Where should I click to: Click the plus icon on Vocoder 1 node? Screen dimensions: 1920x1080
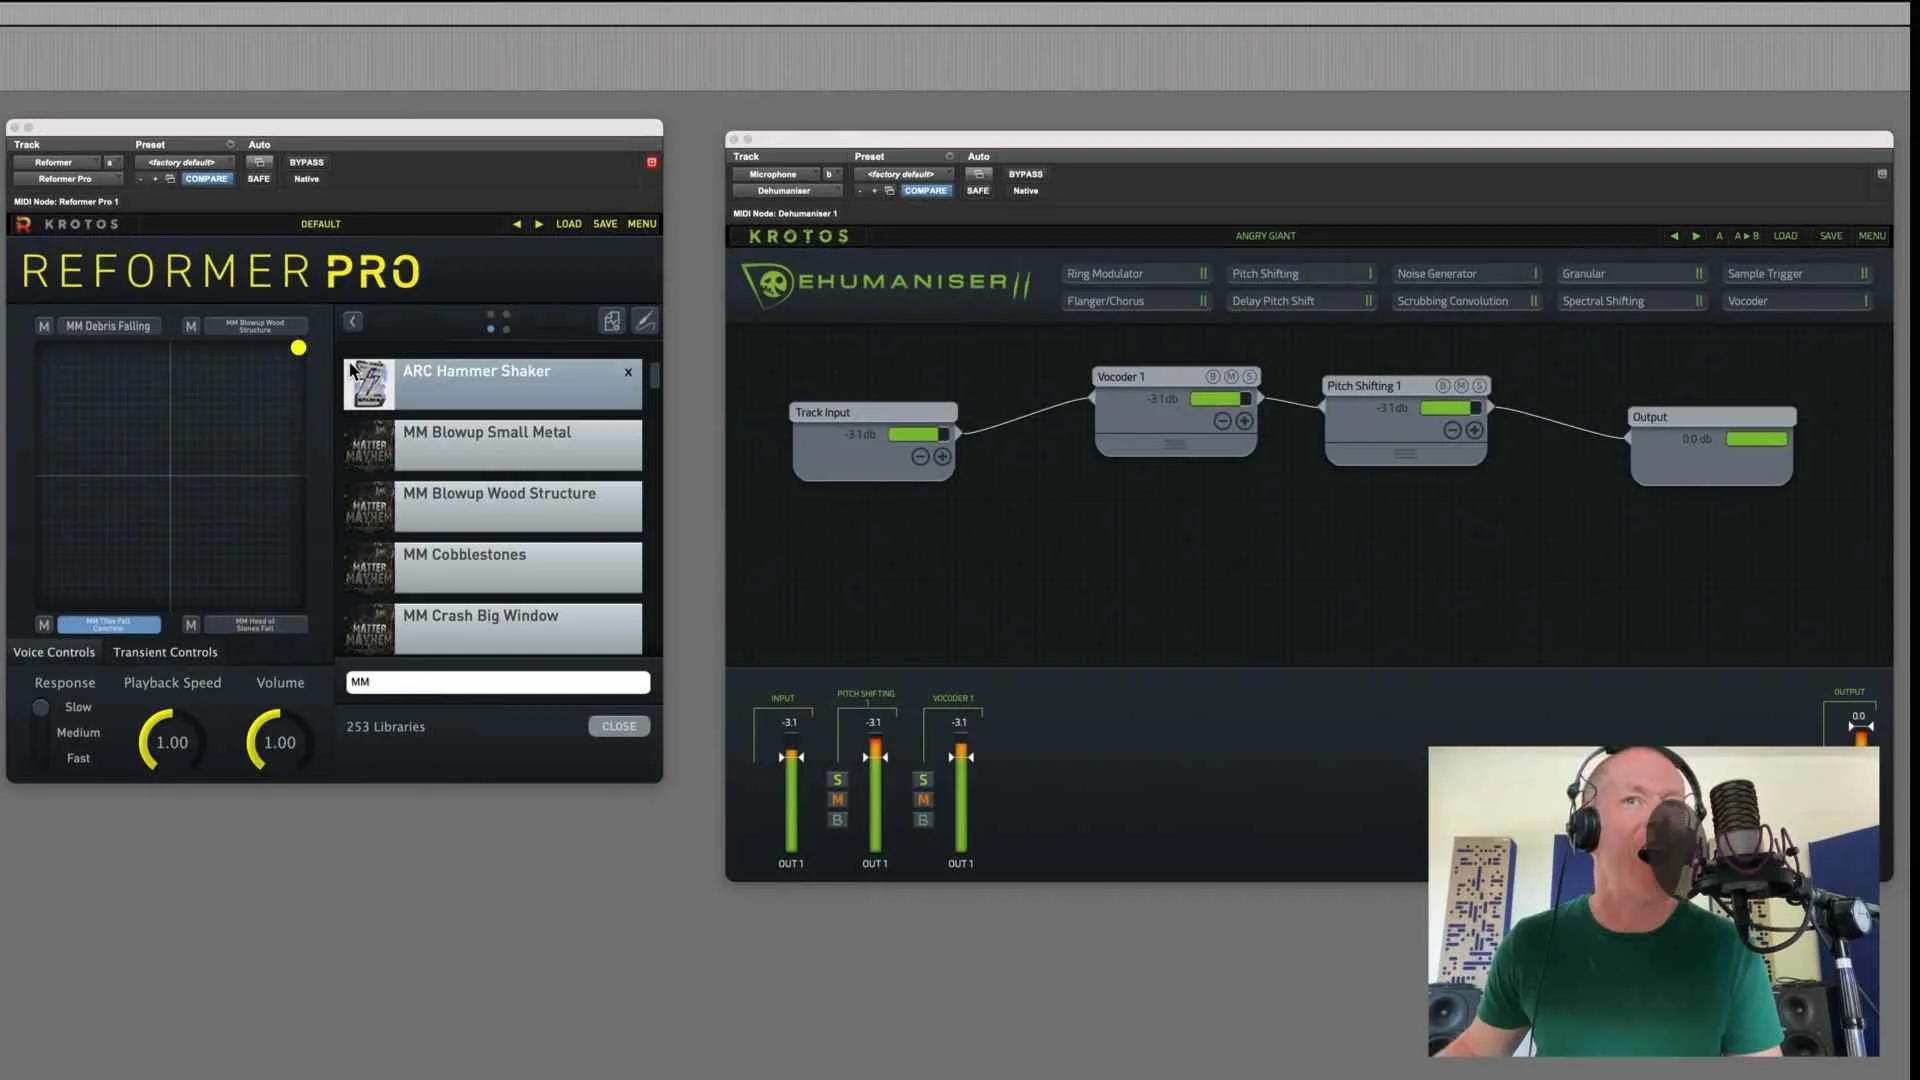tap(1244, 421)
